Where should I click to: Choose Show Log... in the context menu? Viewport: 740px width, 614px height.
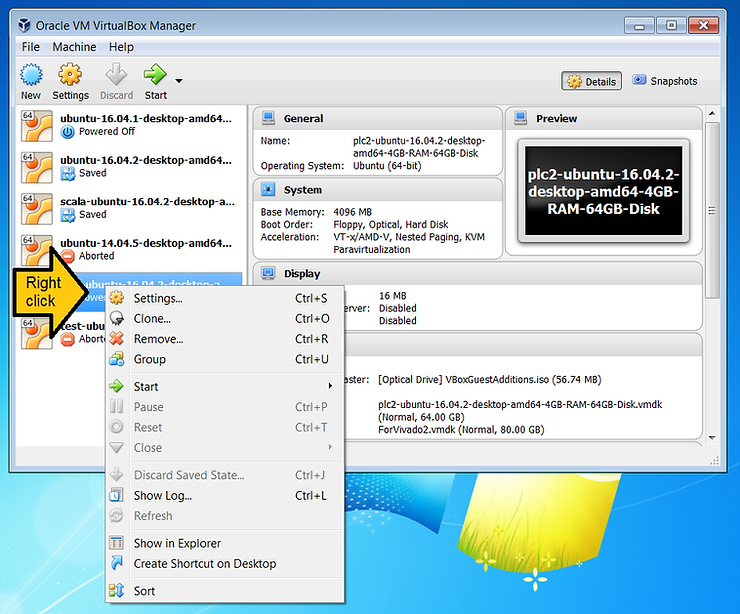click(x=224, y=496)
